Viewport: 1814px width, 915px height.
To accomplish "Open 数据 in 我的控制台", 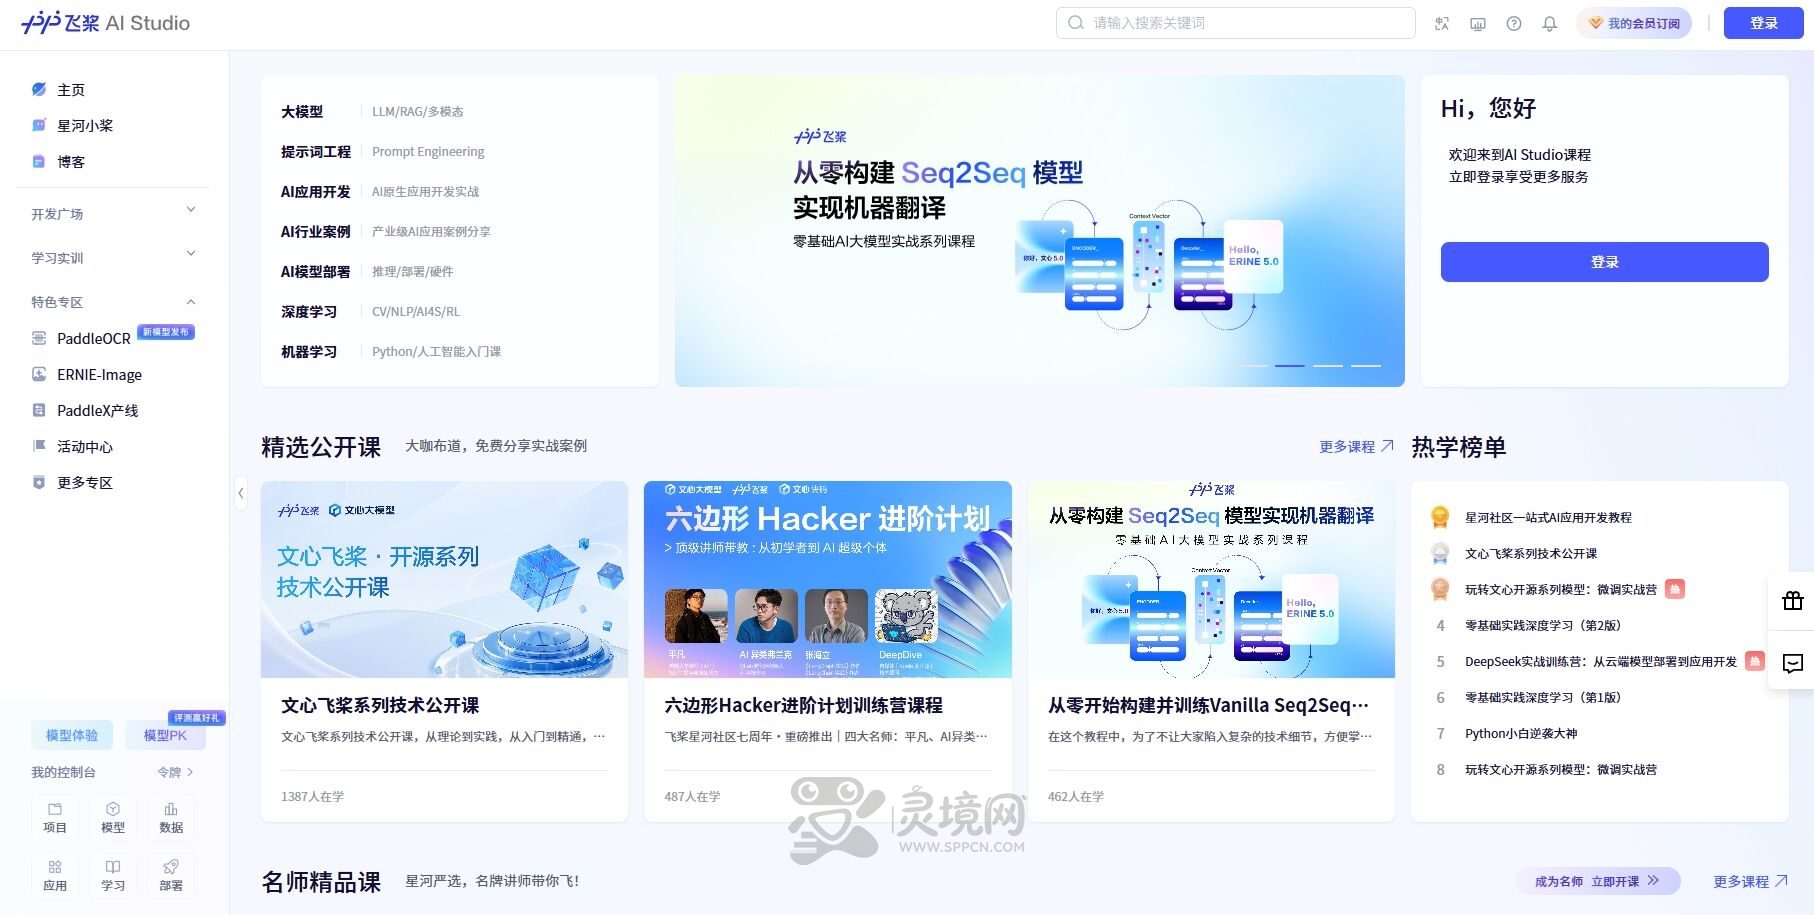I will click(x=171, y=818).
